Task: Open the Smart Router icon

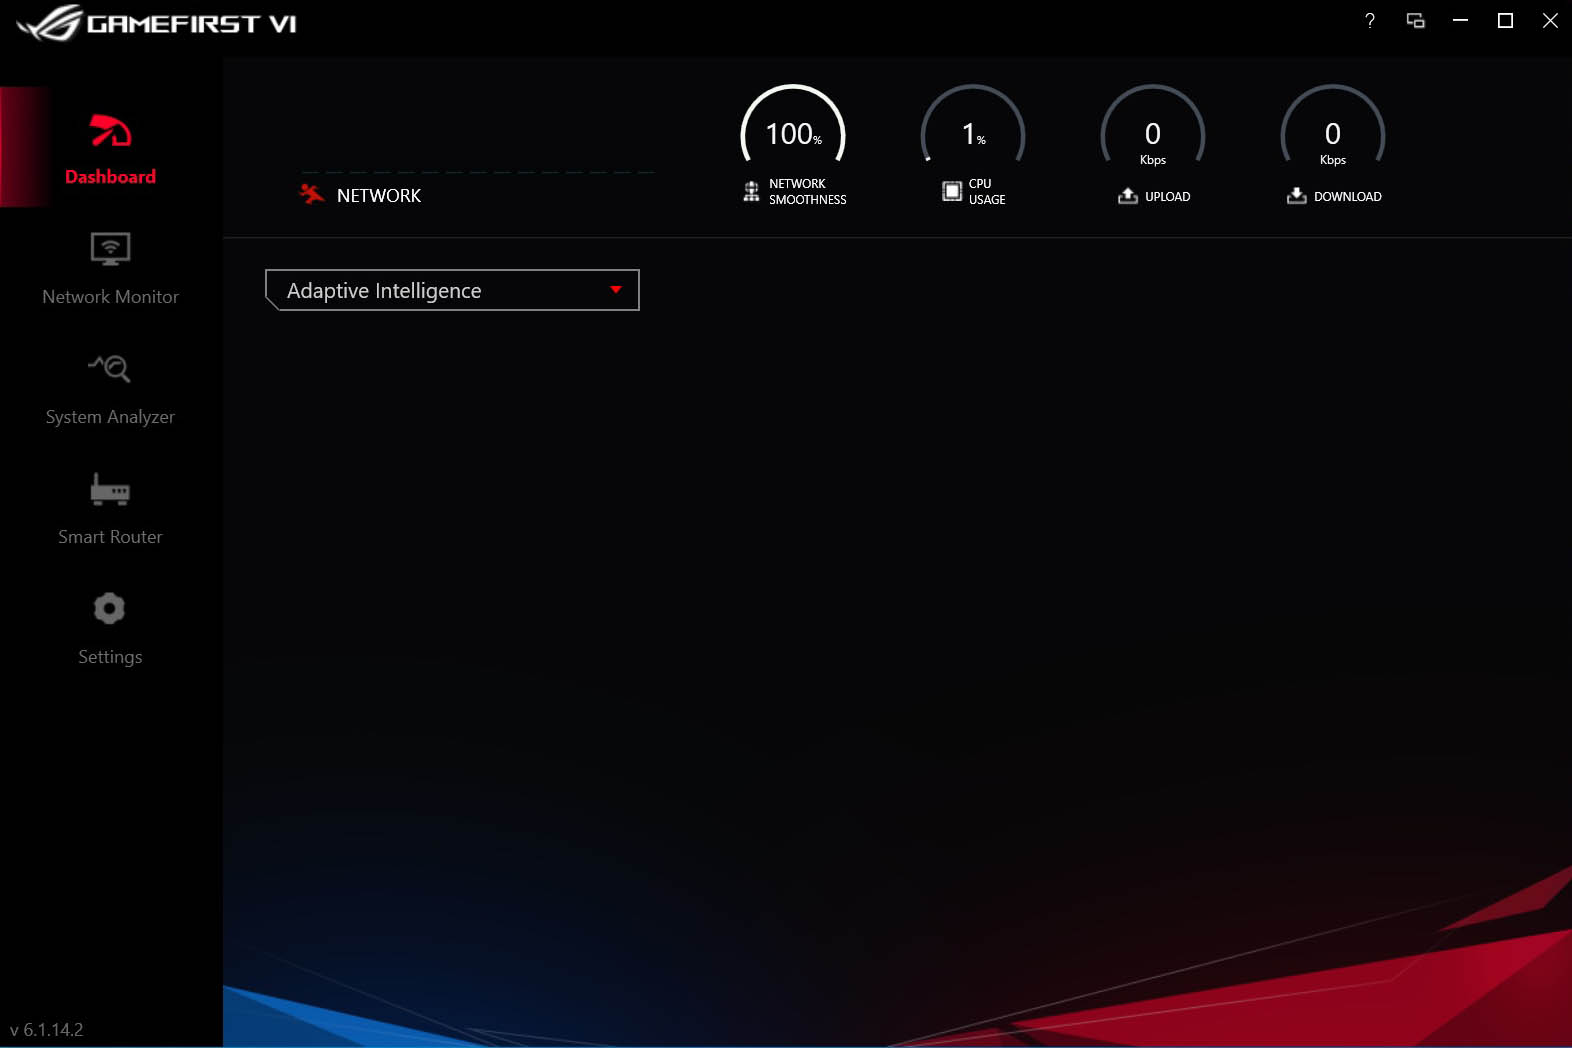Action: tap(110, 489)
